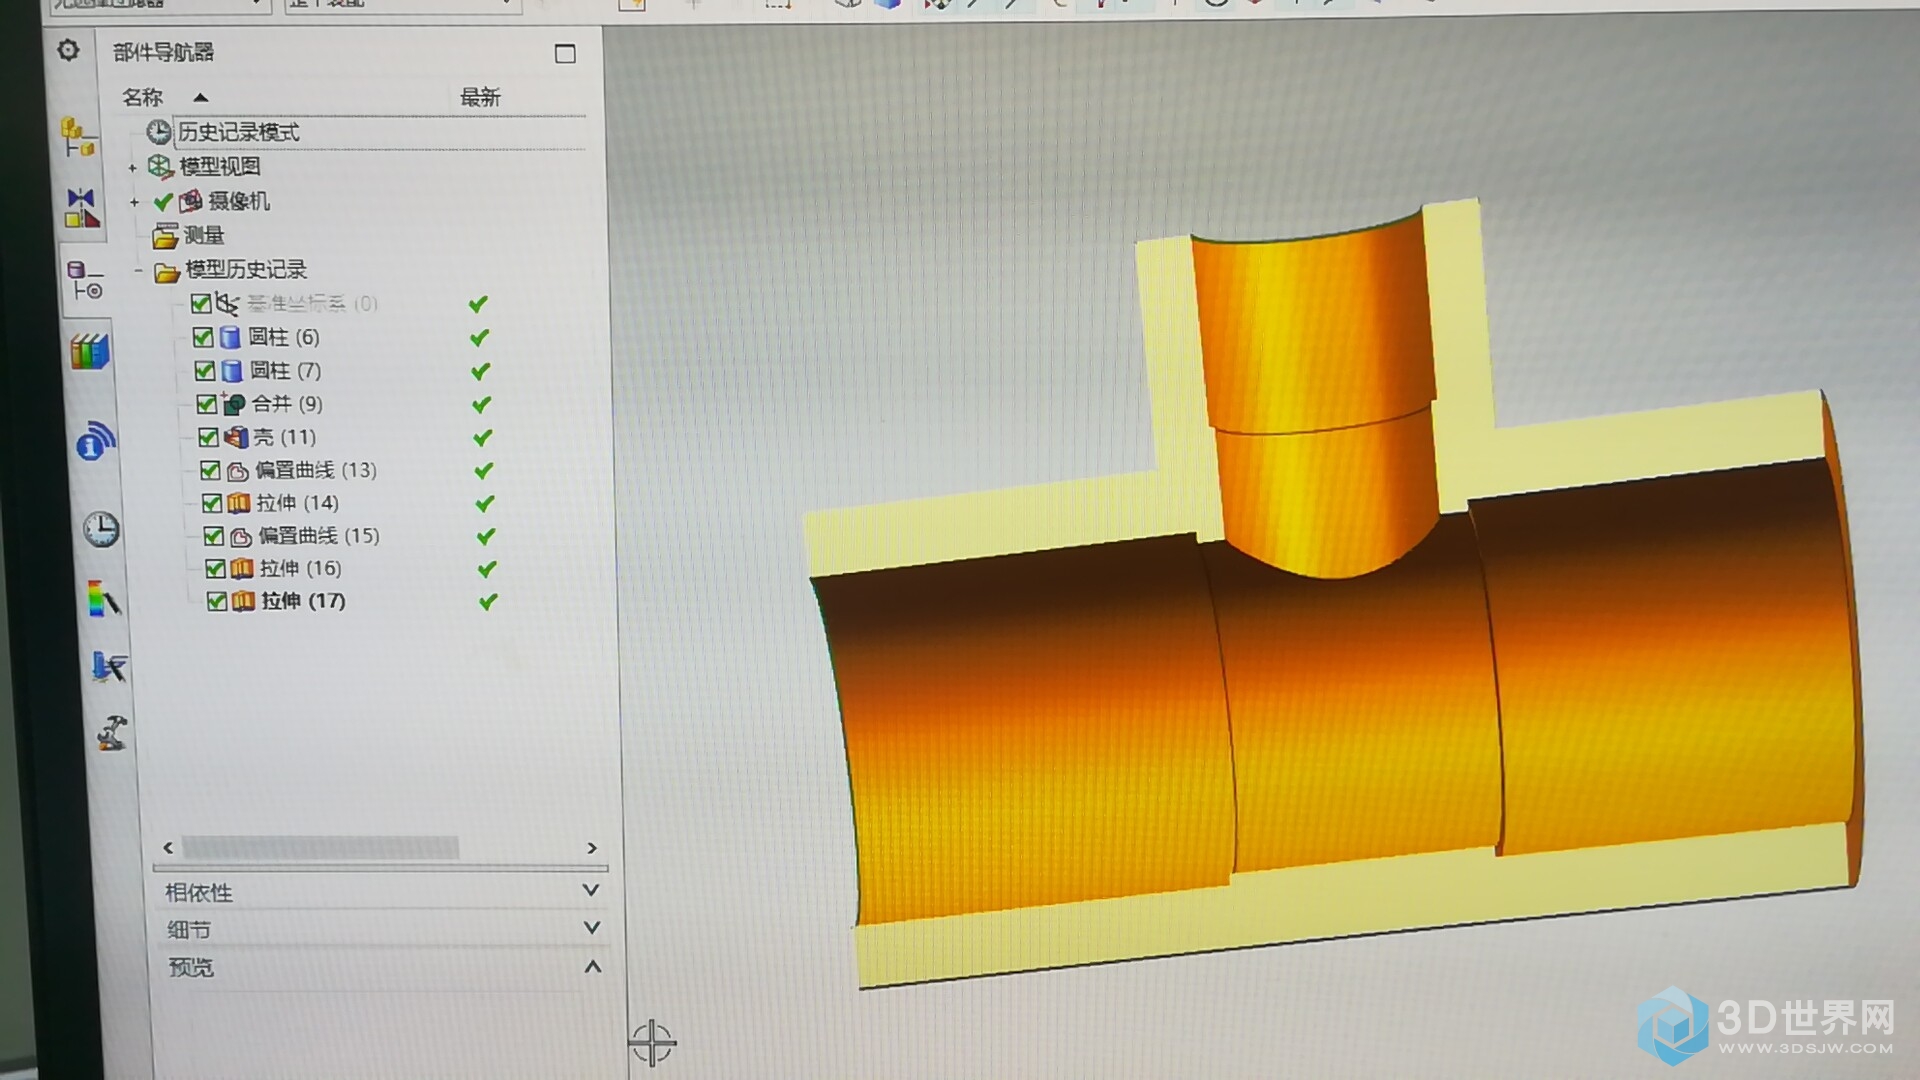Image resolution: width=1920 pixels, height=1080 pixels.
Task: Open the color palette analysis sidebar icon
Action: coord(104,599)
